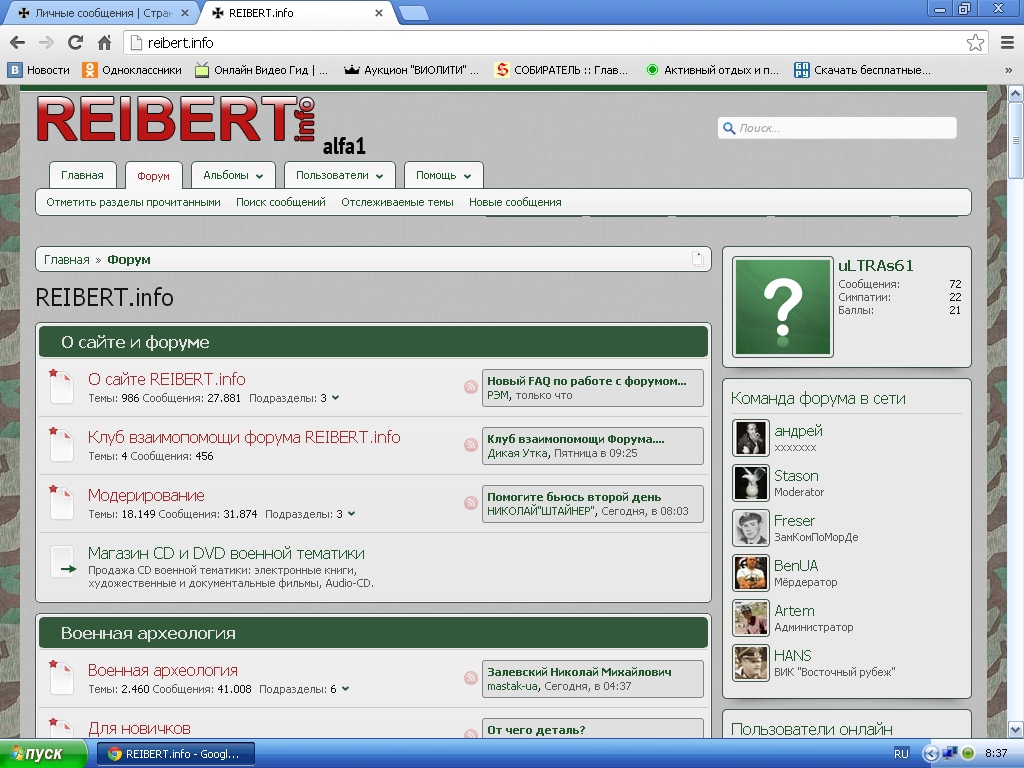Open the Модерирование forum
Viewport: 1024px width, 768px height.
(x=146, y=496)
